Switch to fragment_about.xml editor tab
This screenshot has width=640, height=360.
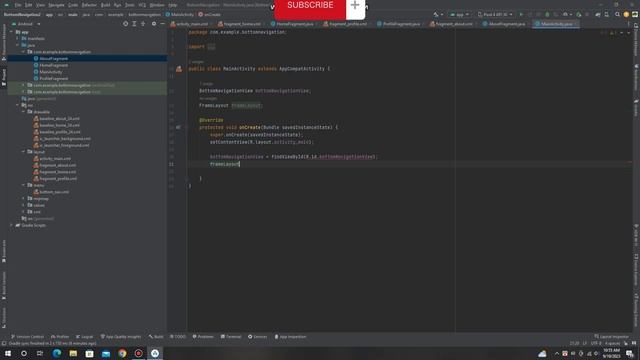(451, 24)
